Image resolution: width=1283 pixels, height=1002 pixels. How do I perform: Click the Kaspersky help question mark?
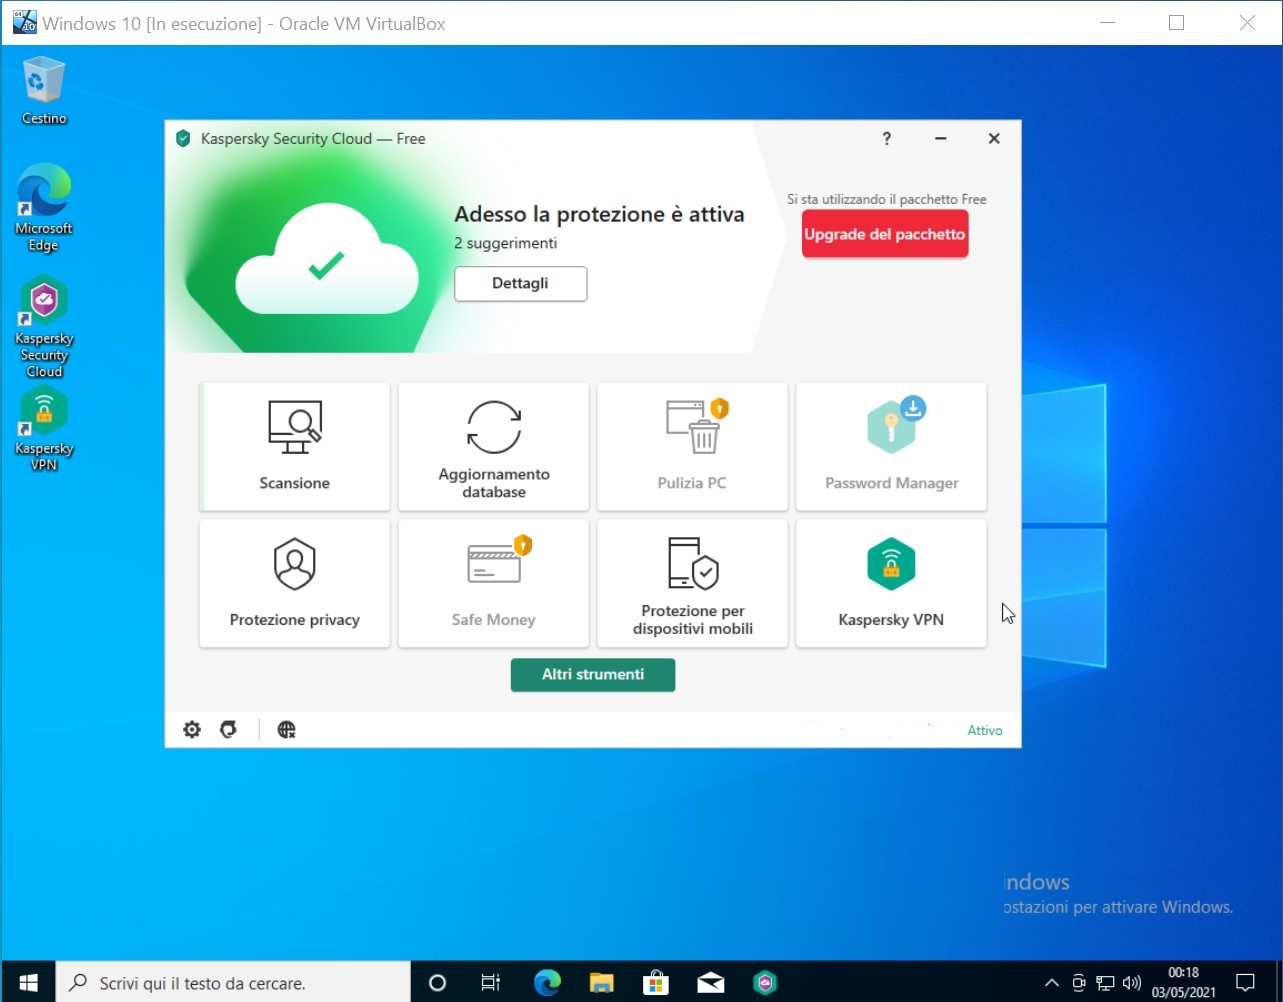coord(886,139)
